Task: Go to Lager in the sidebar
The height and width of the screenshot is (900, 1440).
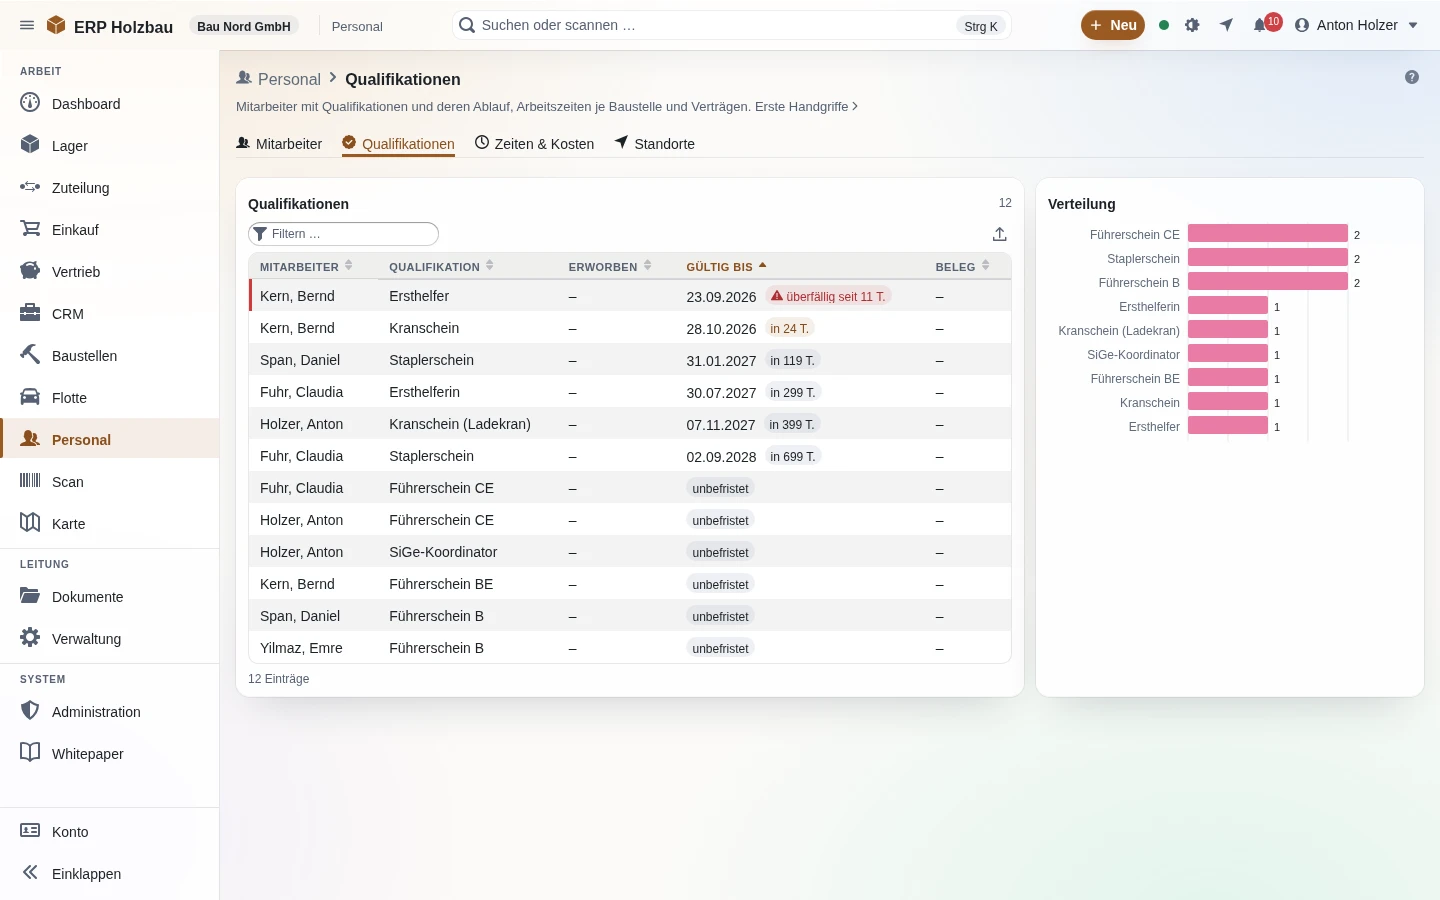Action: pos(110,145)
